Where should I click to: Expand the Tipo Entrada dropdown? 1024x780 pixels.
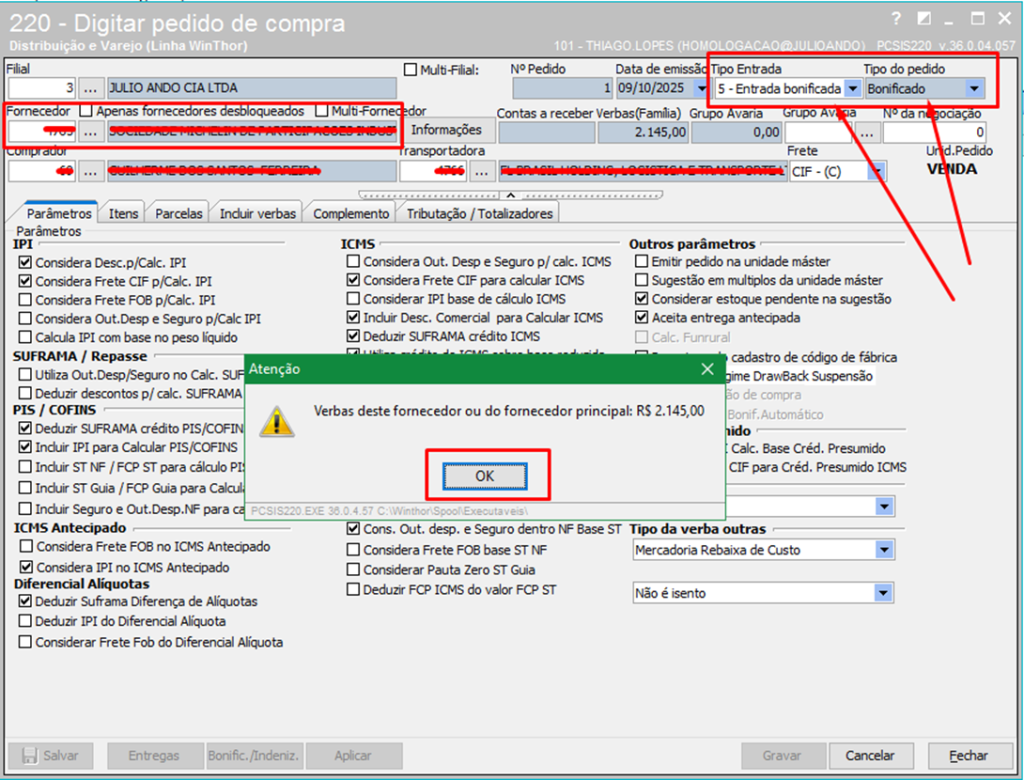[851, 89]
